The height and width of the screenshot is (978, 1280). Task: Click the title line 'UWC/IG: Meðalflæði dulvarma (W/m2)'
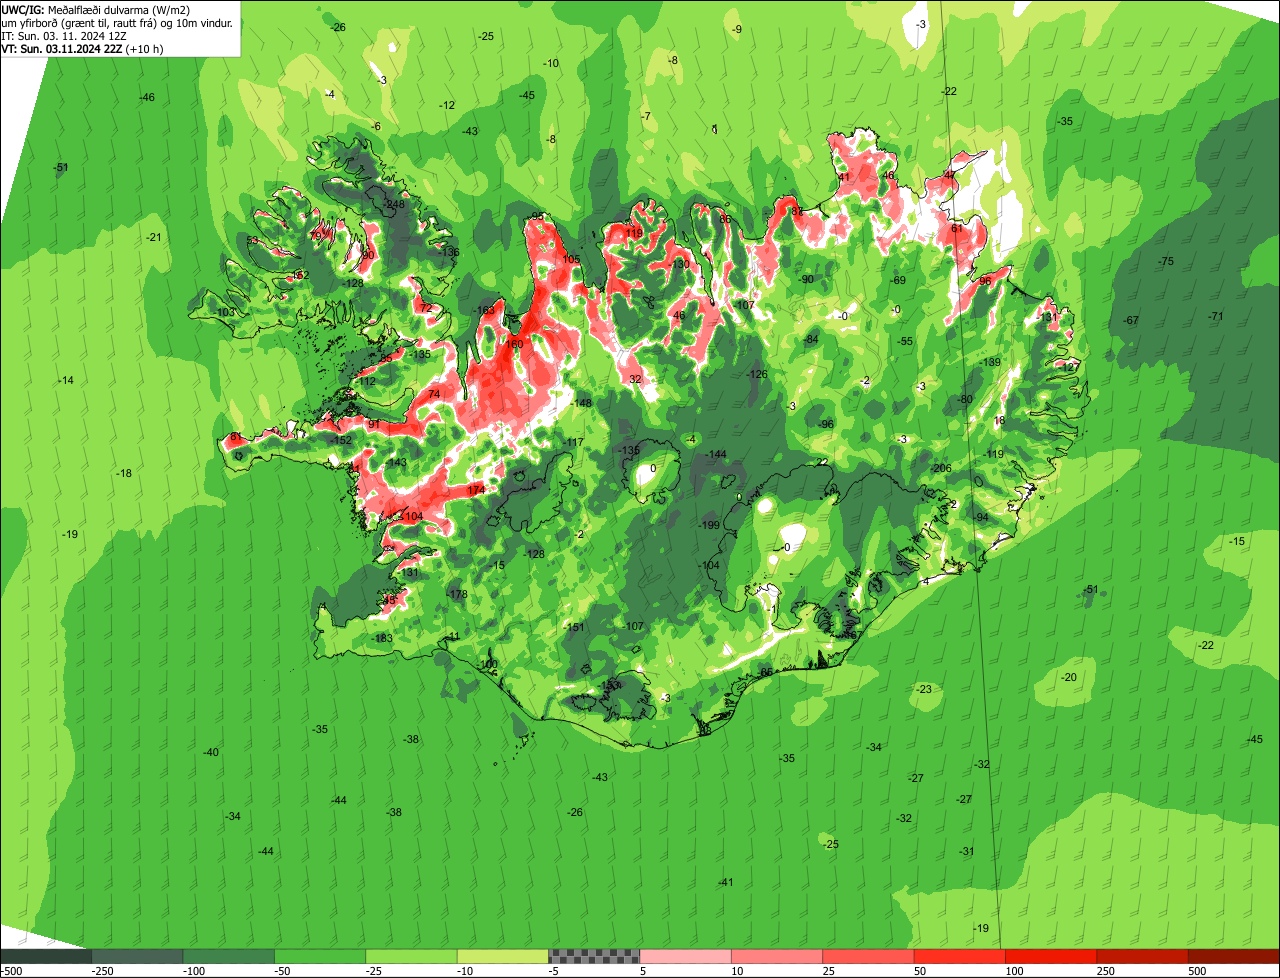(96, 9)
